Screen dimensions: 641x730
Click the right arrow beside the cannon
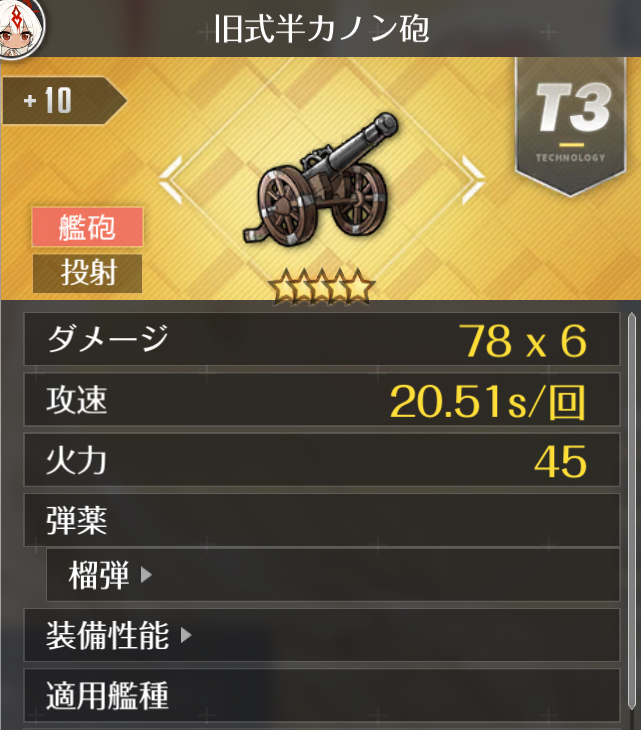click(473, 180)
